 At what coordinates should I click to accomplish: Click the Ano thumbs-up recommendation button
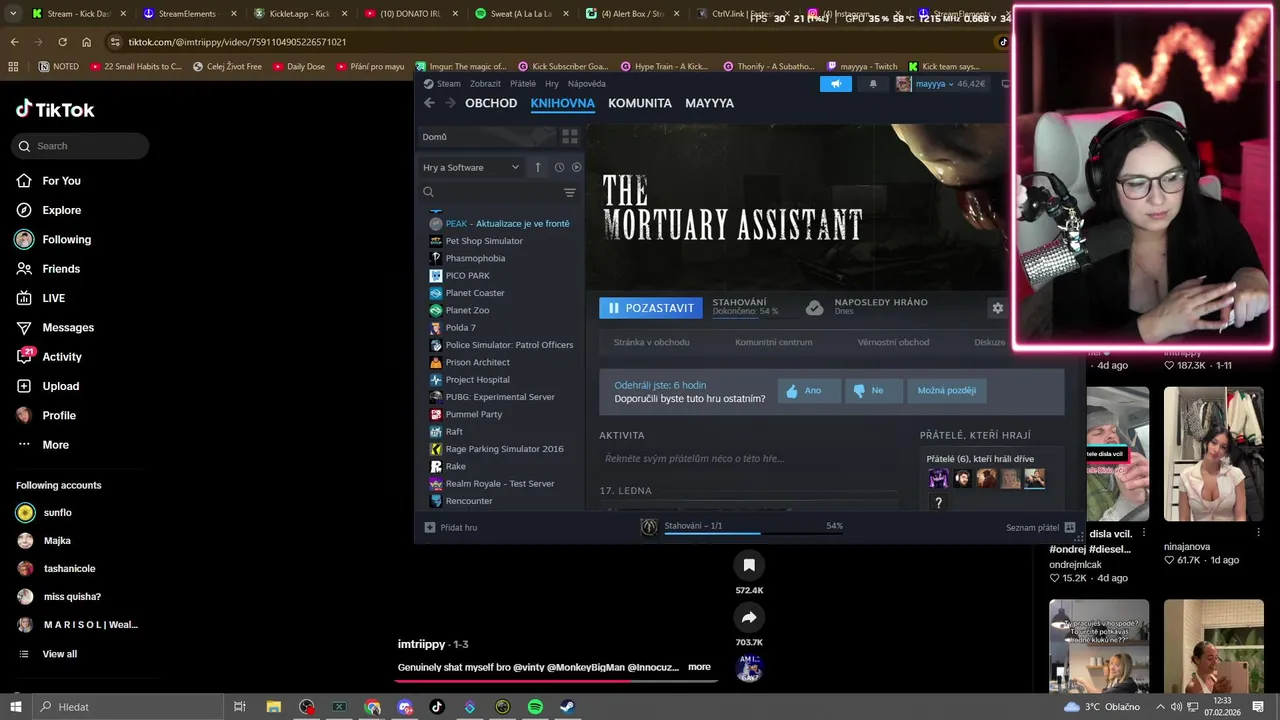coord(810,391)
